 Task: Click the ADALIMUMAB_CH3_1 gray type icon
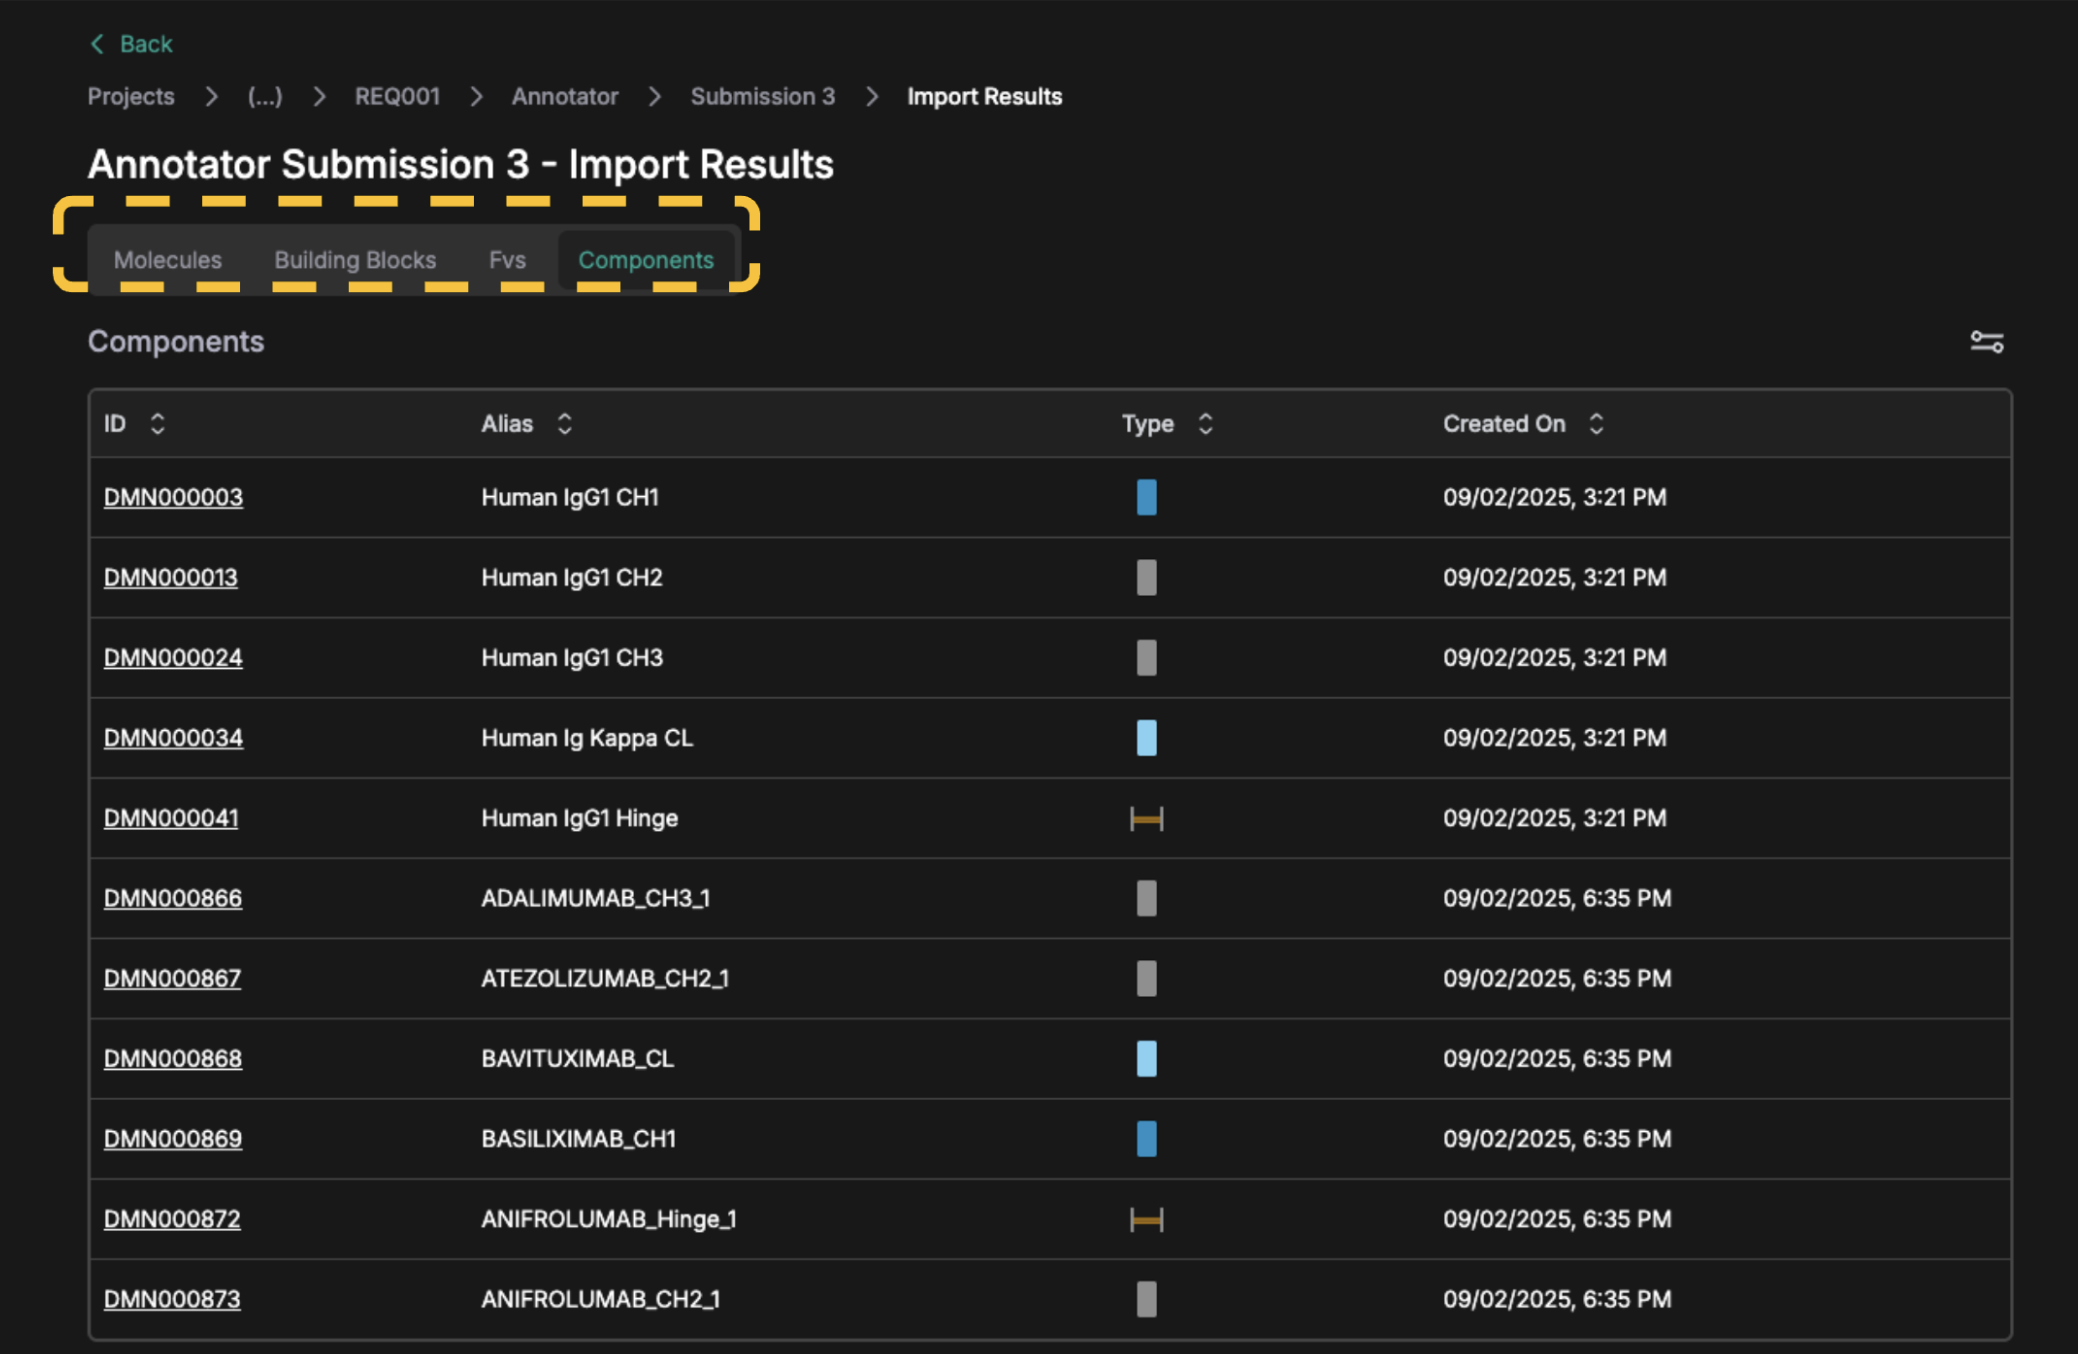tap(1146, 898)
